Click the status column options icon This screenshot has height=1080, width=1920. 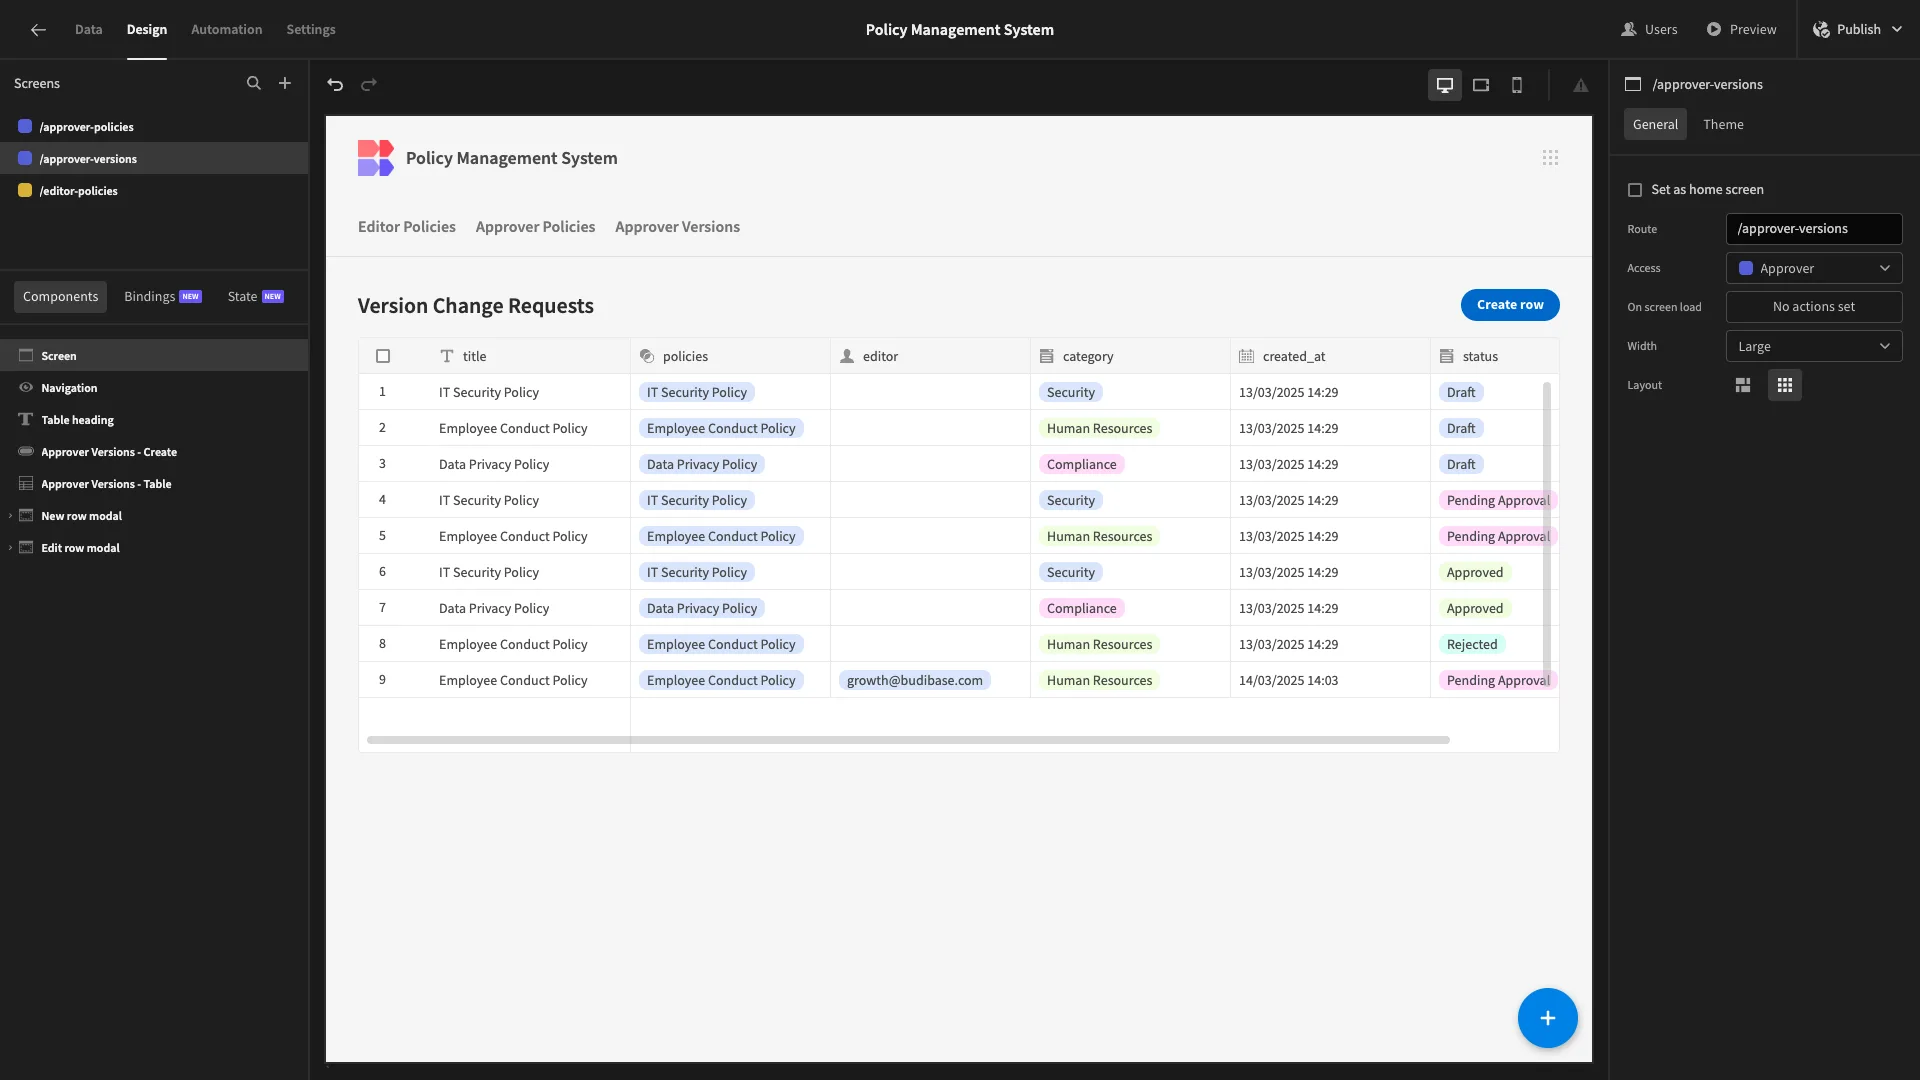pos(1447,357)
